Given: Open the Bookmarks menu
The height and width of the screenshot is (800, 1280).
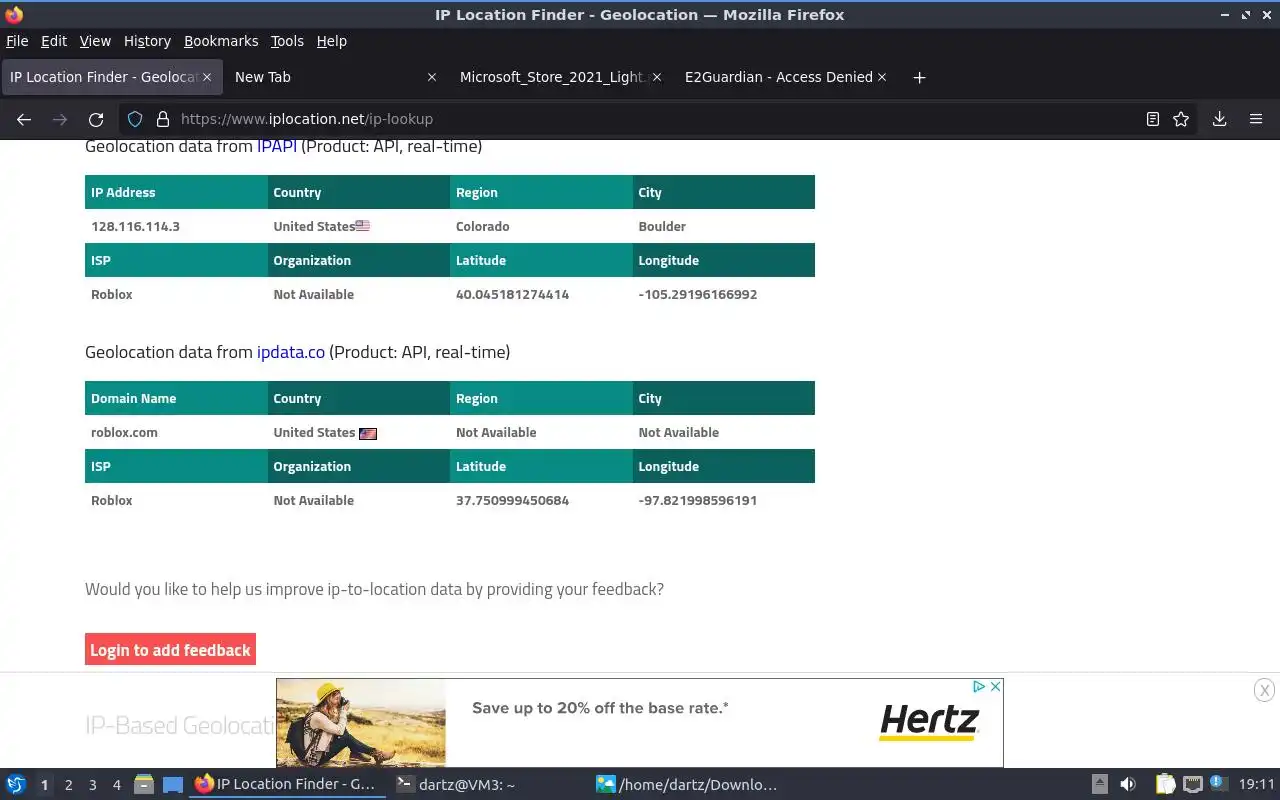Looking at the screenshot, I should pyautogui.click(x=221, y=41).
